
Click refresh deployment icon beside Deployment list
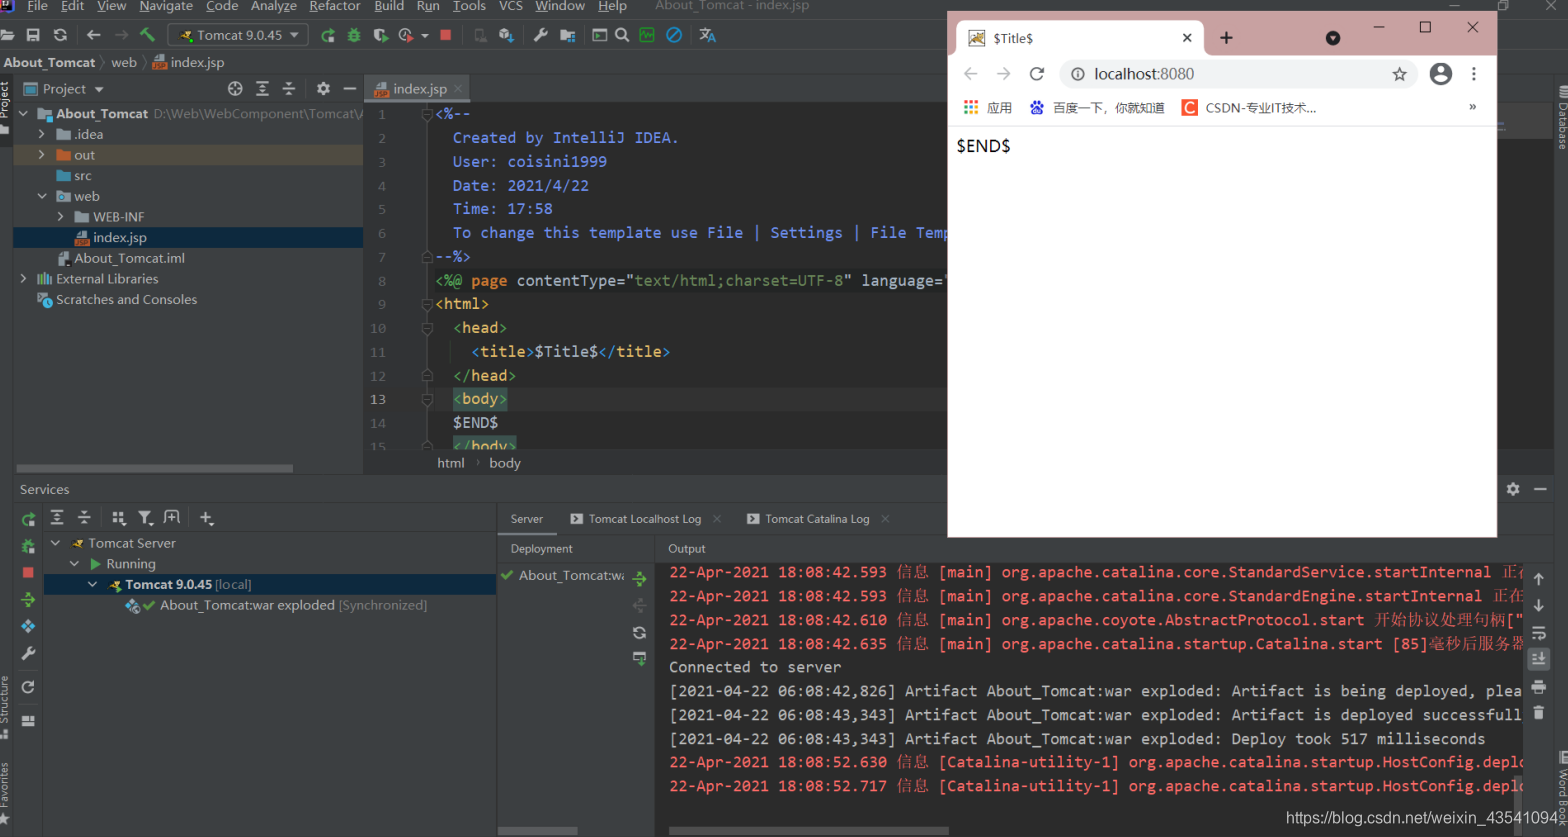(640, 632)
